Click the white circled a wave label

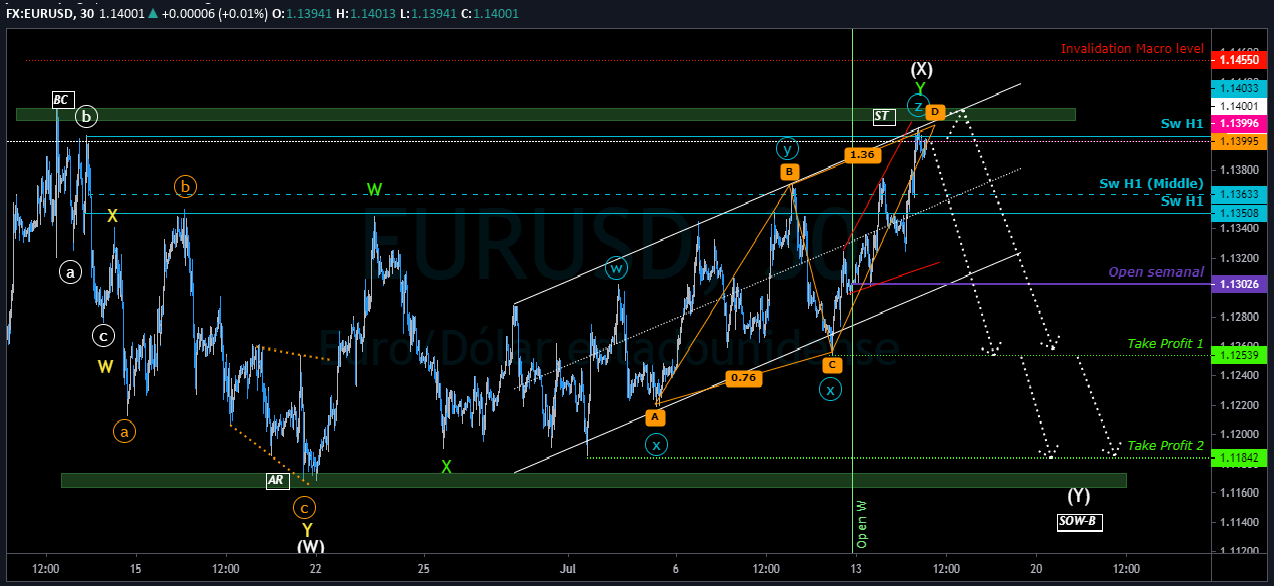pyautogui.click(x=69, y=271)
